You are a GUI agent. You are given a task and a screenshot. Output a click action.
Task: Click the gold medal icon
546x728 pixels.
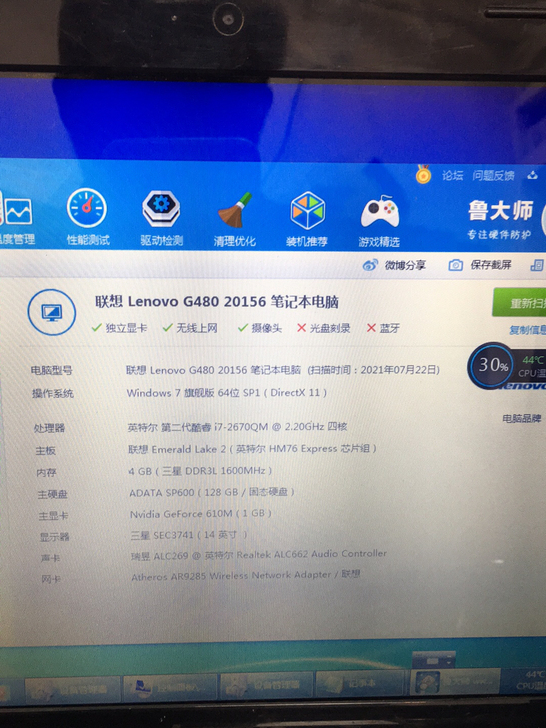pos(423,175)
